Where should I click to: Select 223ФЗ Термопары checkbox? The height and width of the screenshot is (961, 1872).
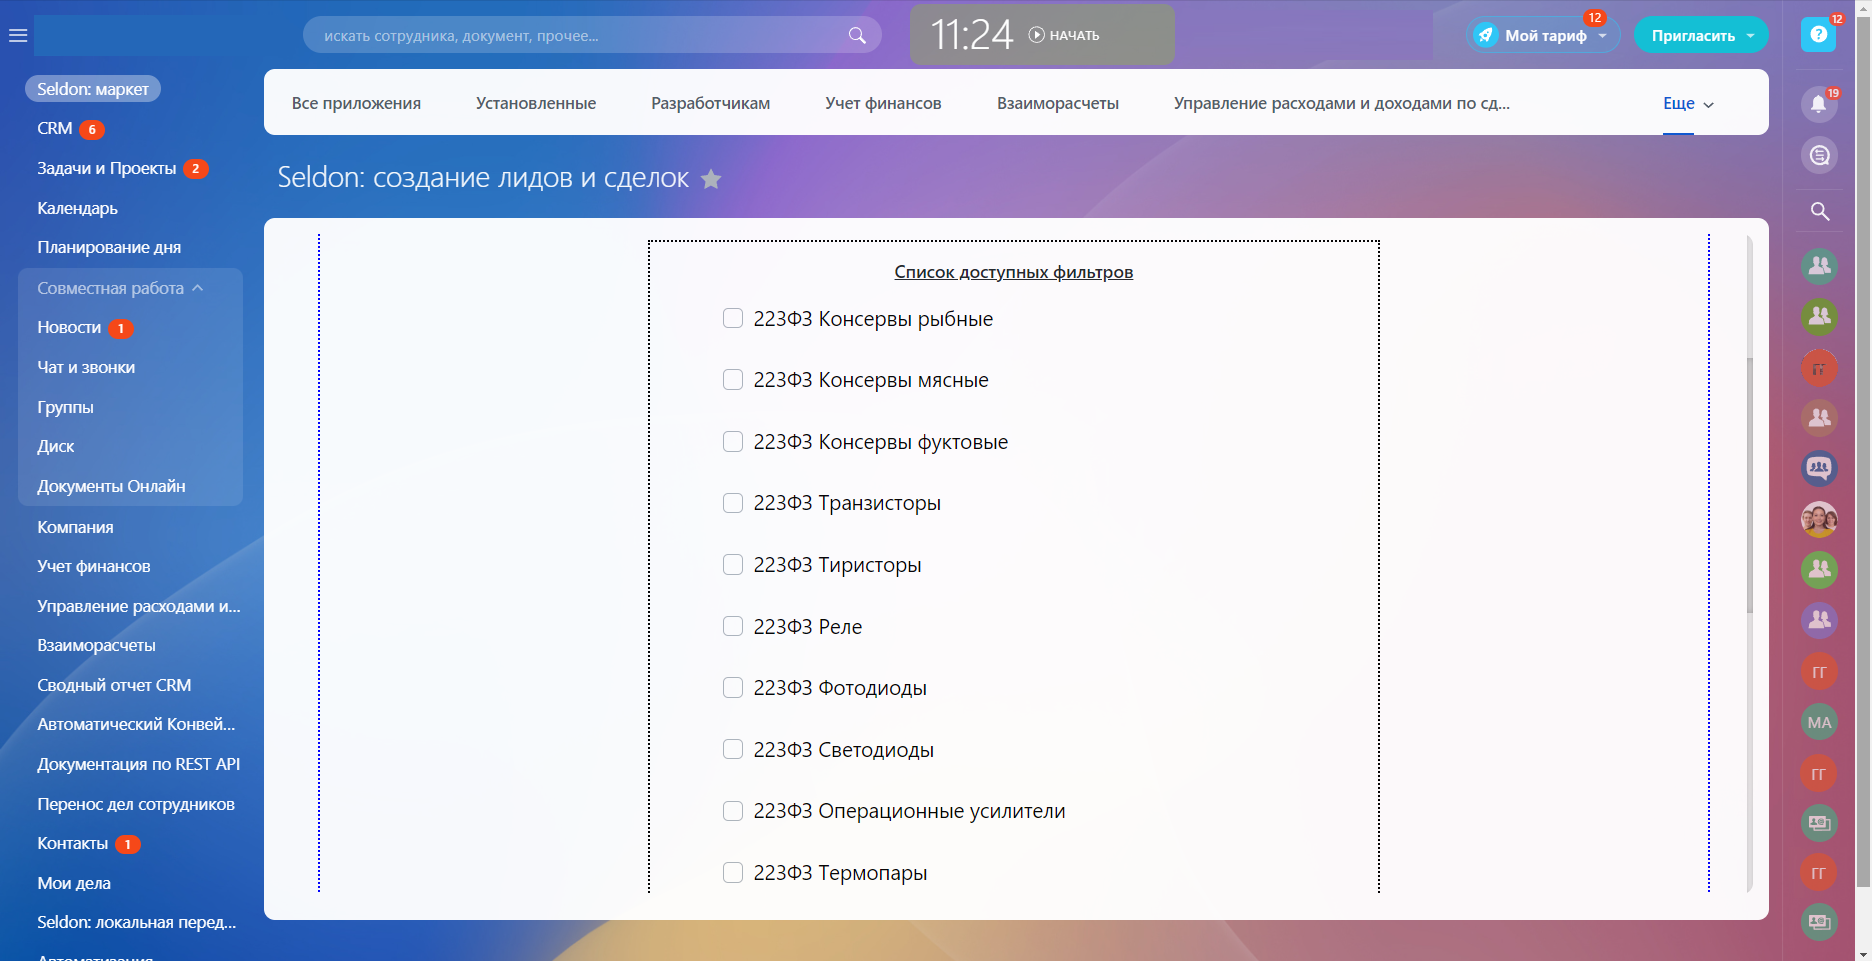coord(733,872)
